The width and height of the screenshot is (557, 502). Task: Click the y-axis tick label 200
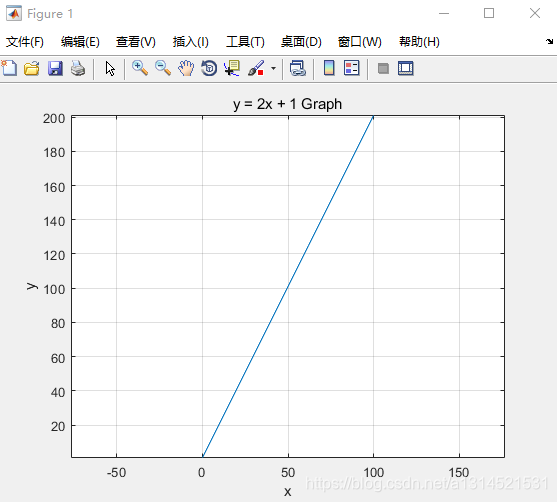click(x=54, y=118)
